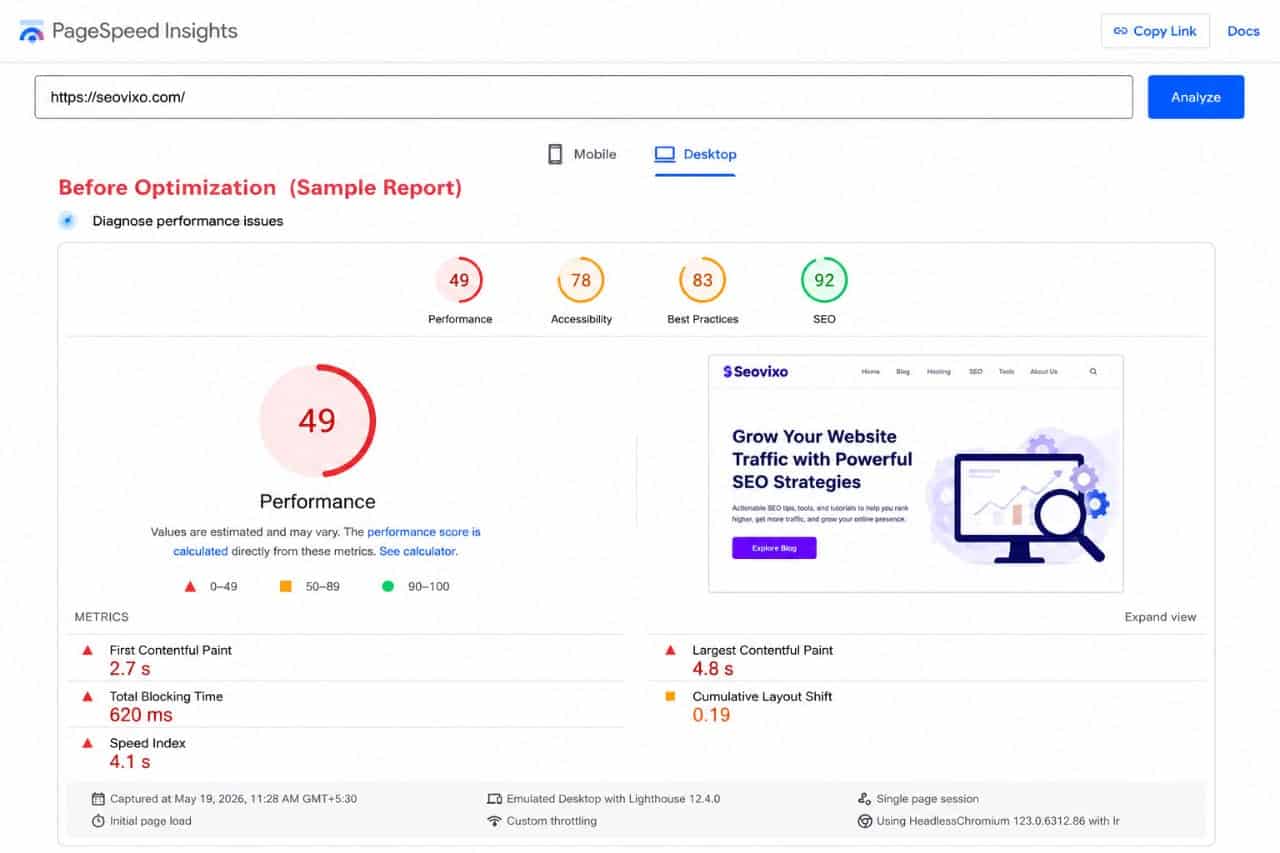Click the calendar icon beside Captured at

pos(98,799)
